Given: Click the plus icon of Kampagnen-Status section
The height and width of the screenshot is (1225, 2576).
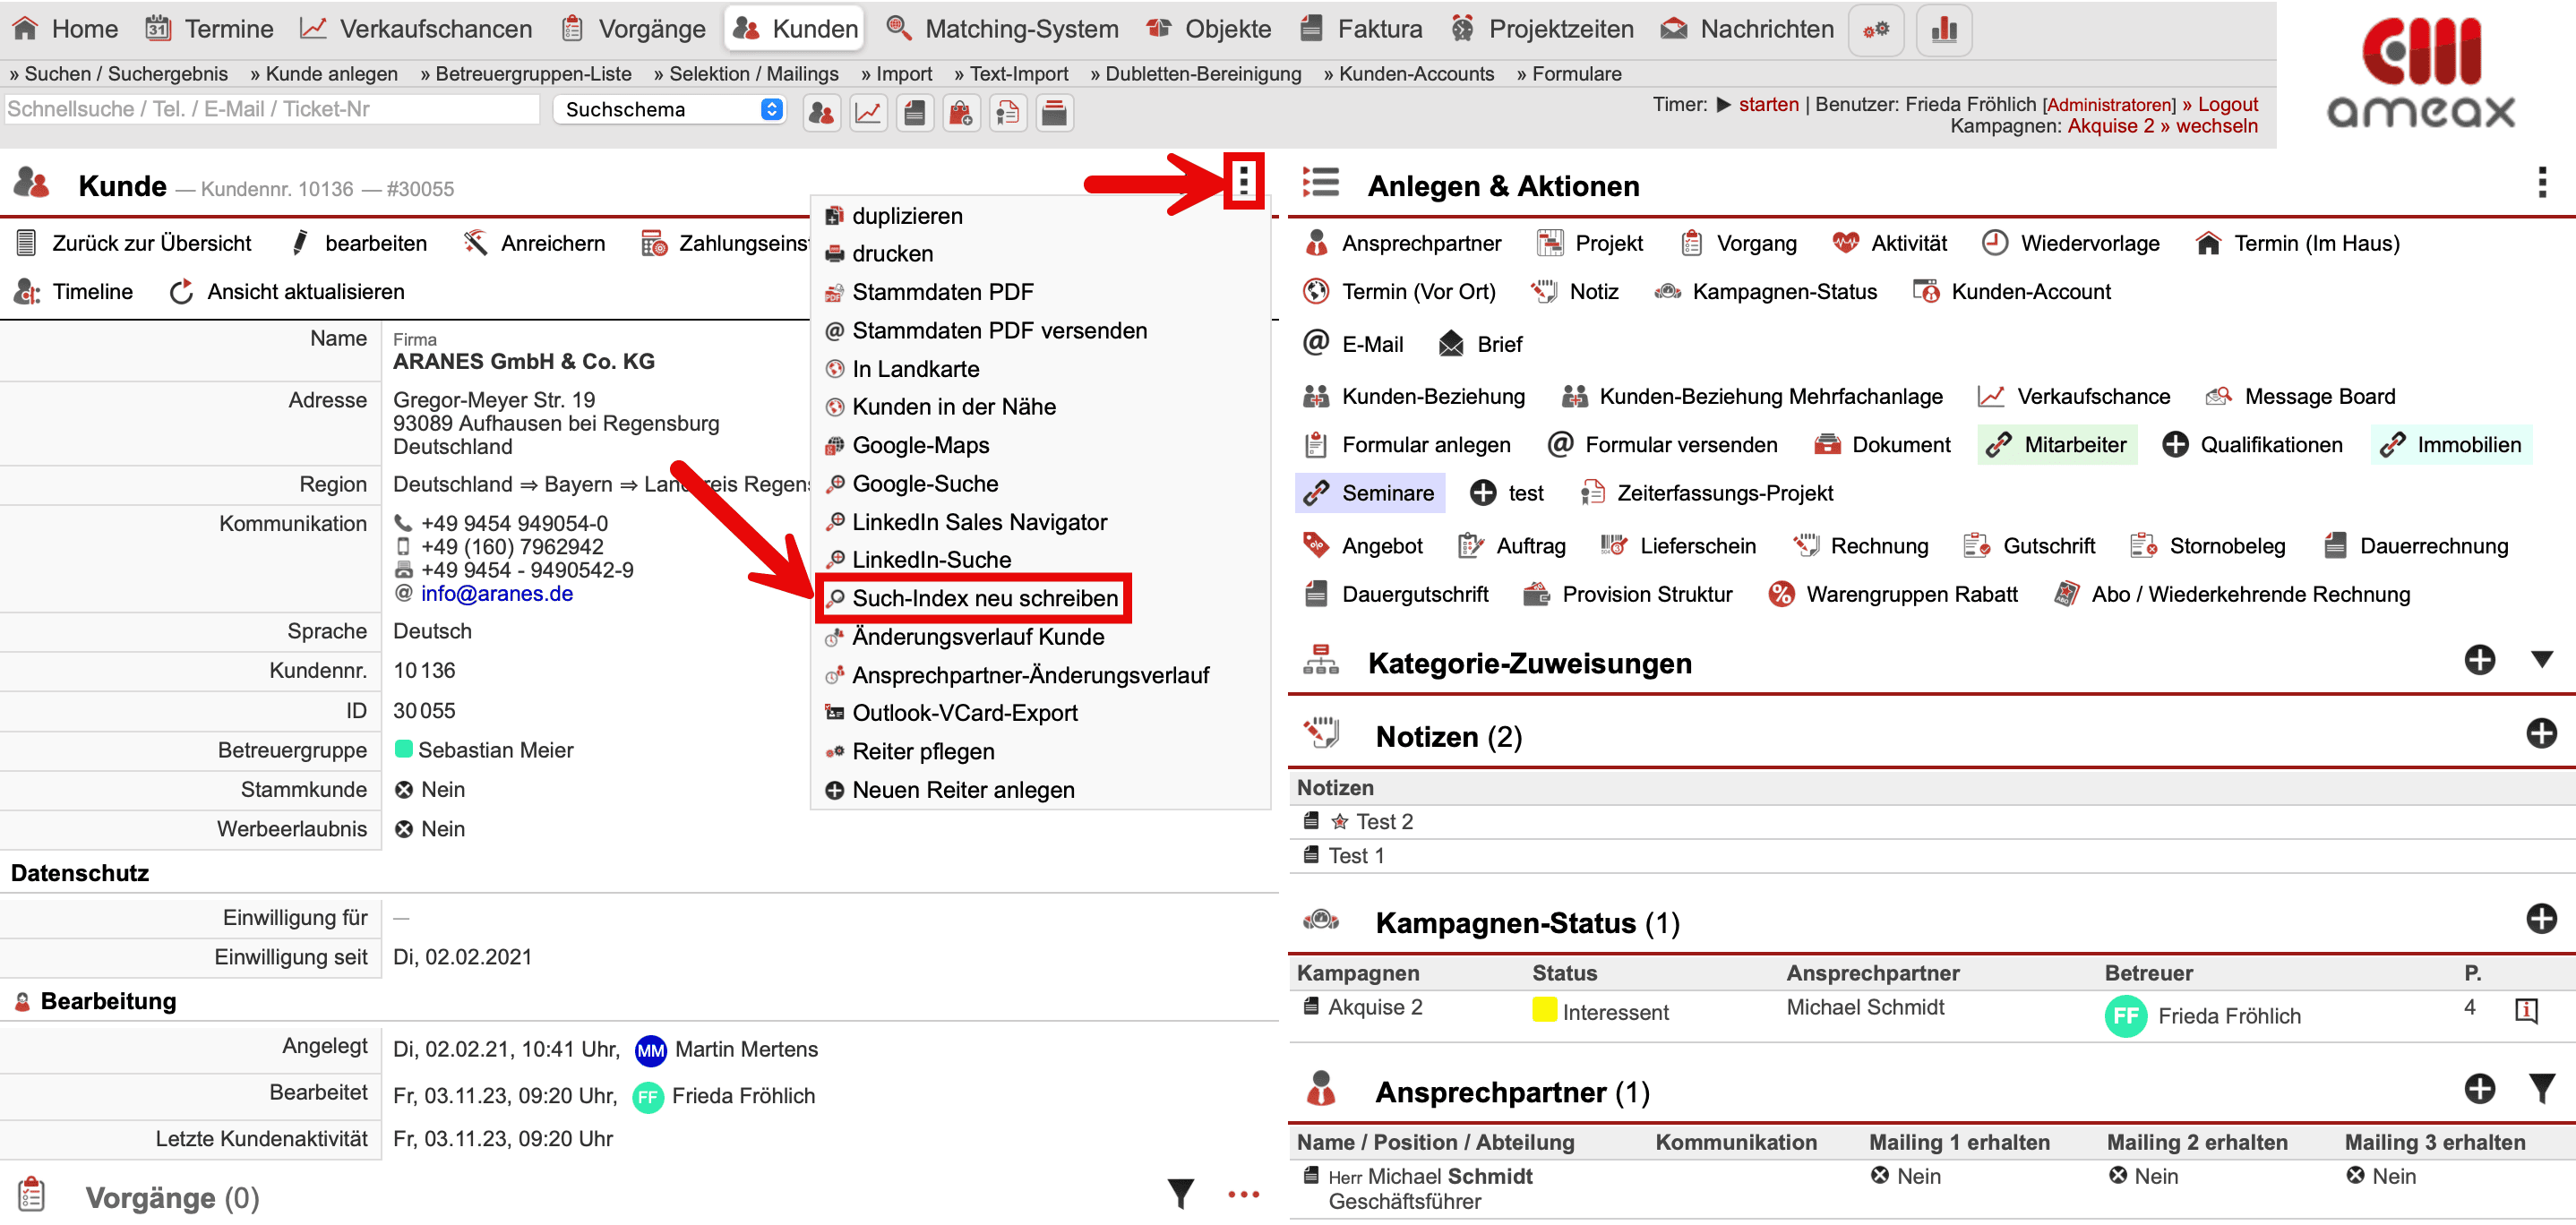Looking at the screenshot, I should pos(2540,919).
